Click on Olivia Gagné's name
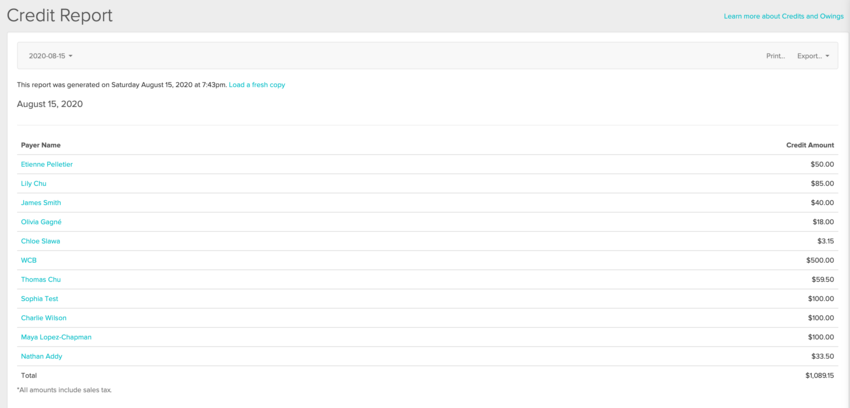 click(x=41, y=222)
